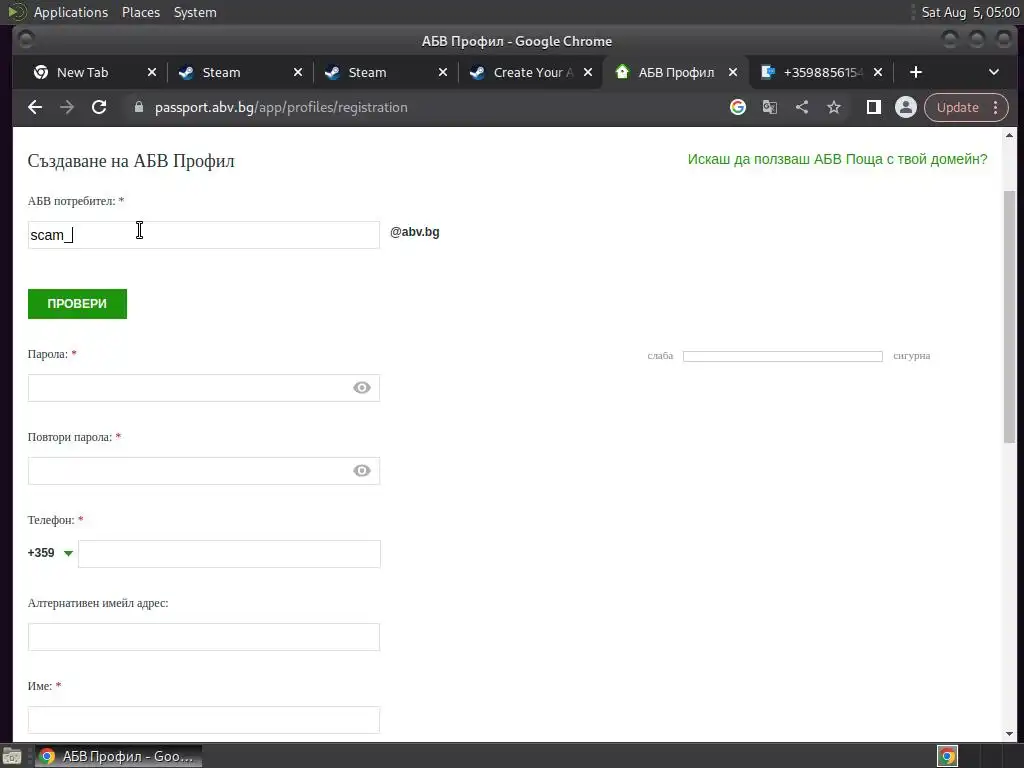Viewport: 1024px width, 768px height.
Task: Open the Applications menu
Action: click(x=71, y=12)
